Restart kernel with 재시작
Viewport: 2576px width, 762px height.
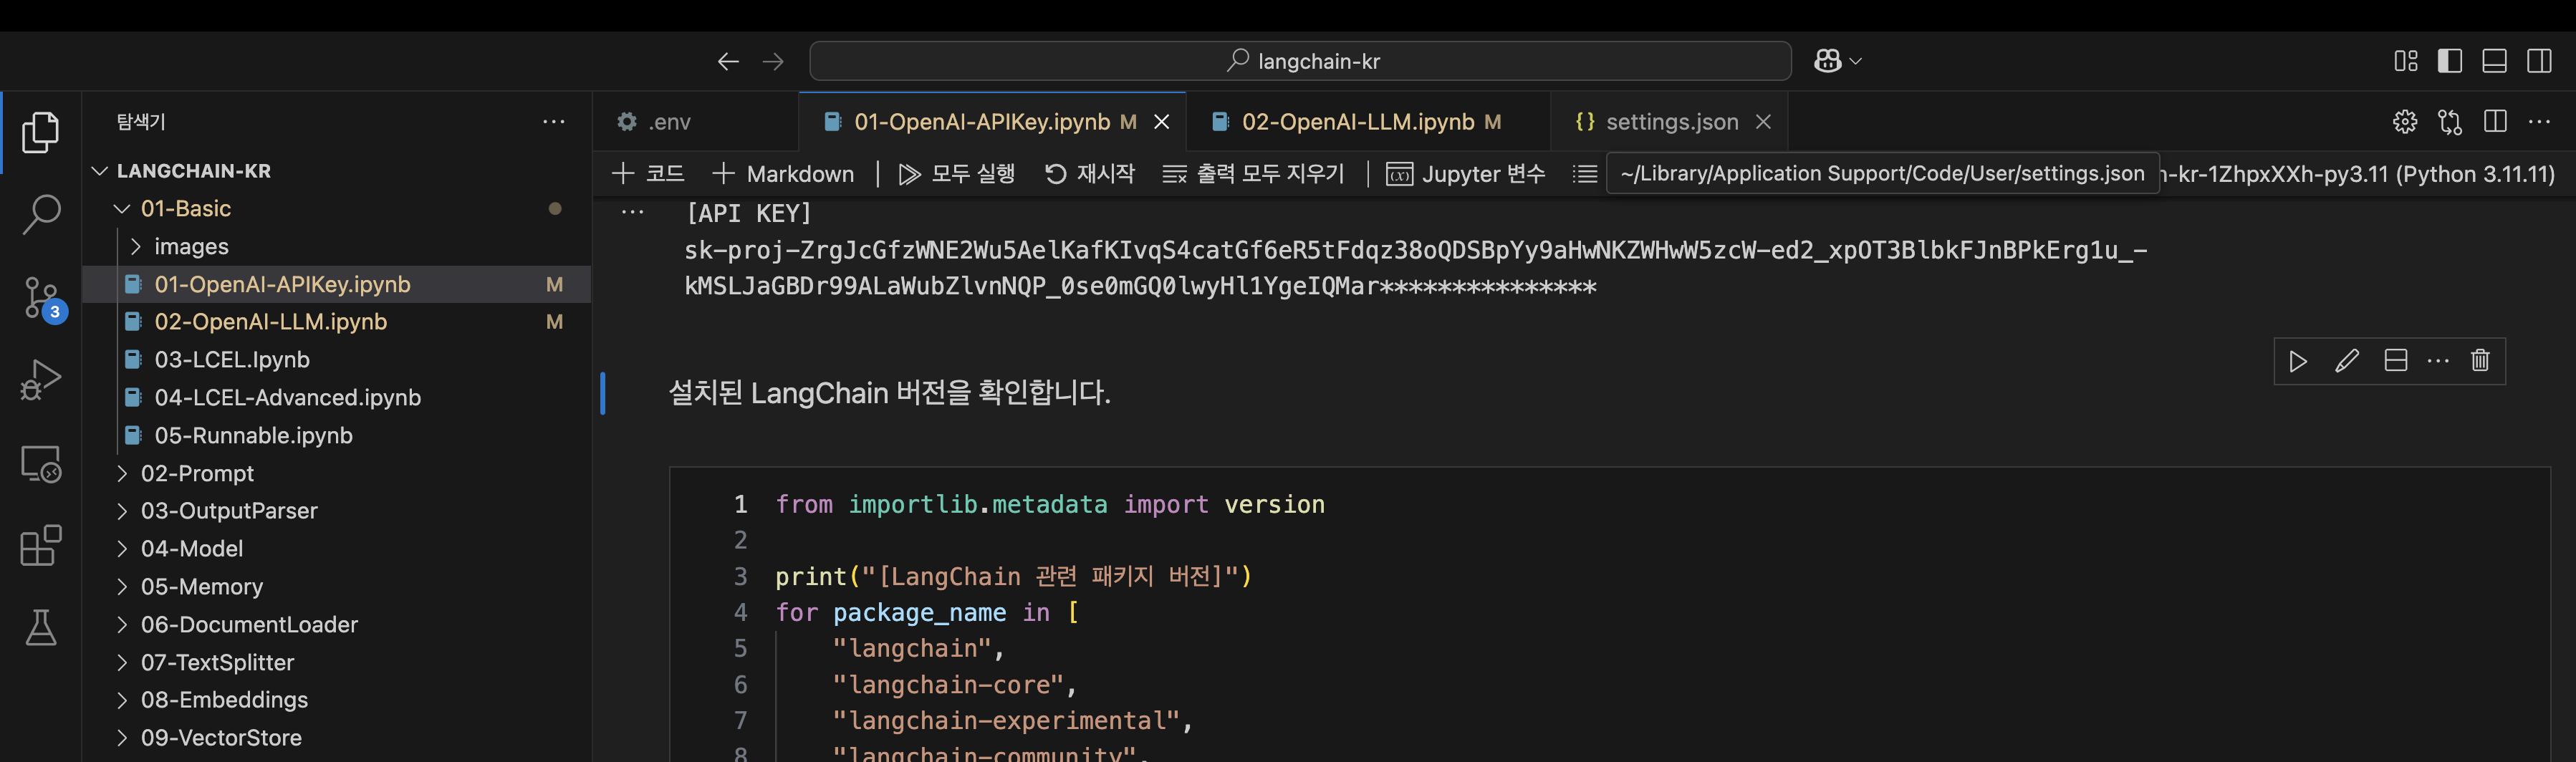coord(1090,174)
